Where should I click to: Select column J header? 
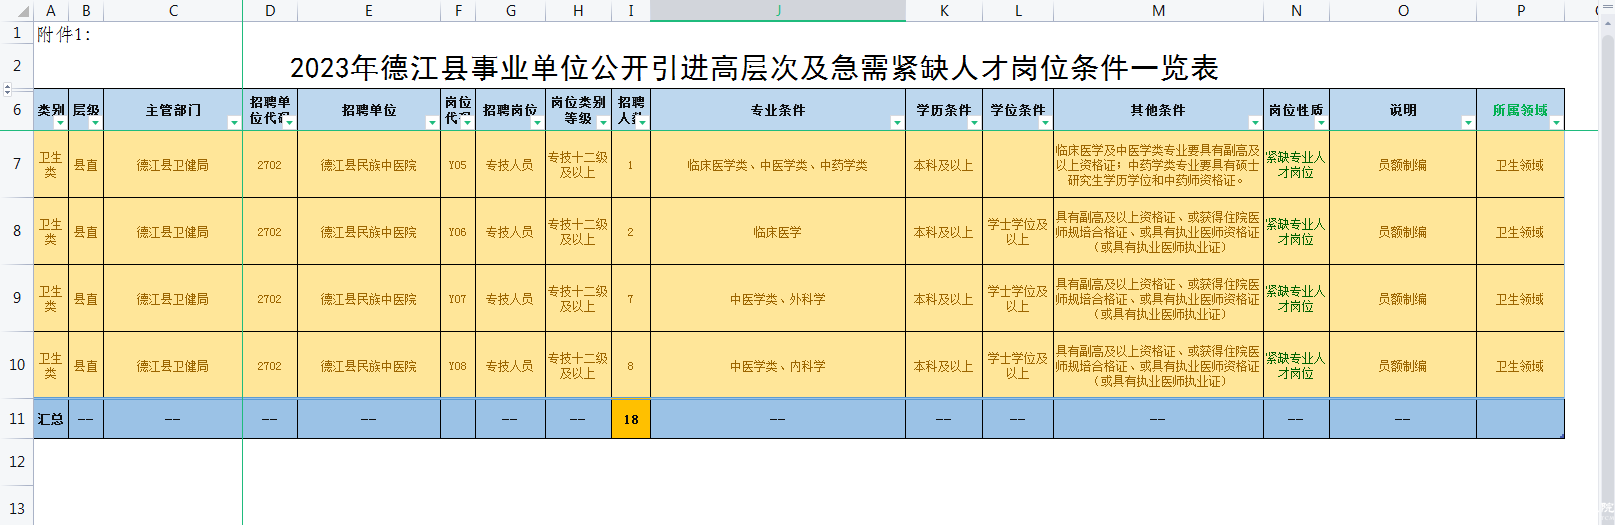tap(777, 11)
